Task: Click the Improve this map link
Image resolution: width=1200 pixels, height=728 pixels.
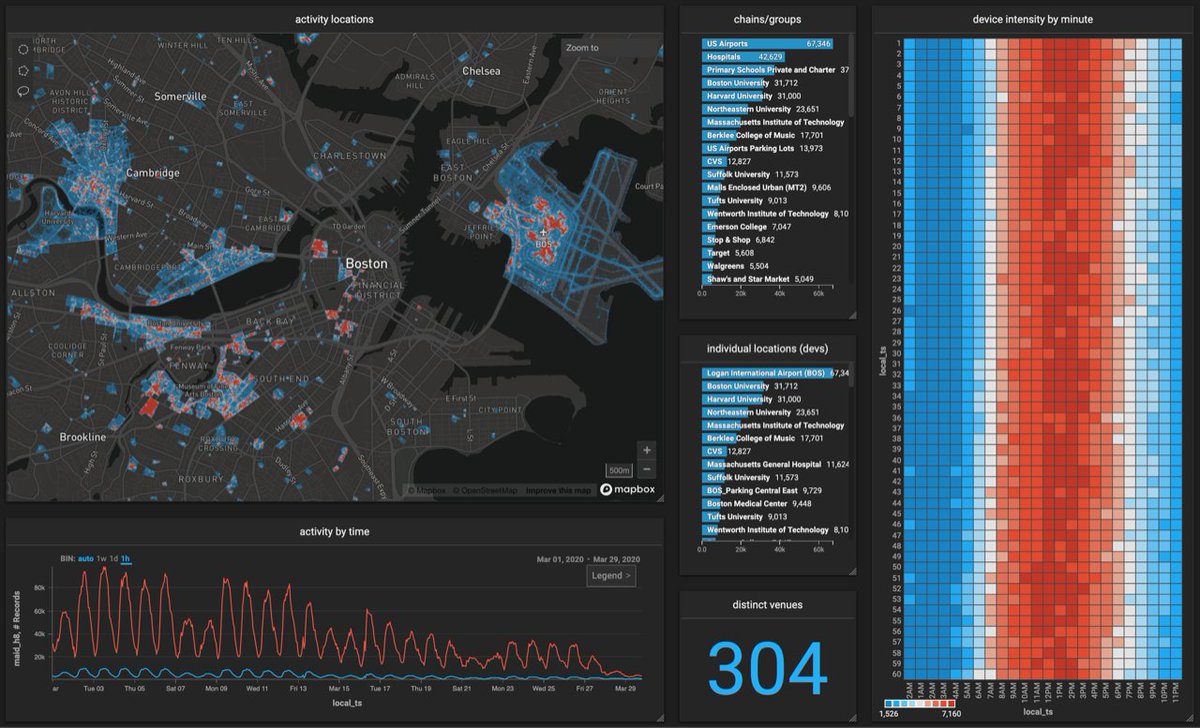Action: tap(558, 490)
